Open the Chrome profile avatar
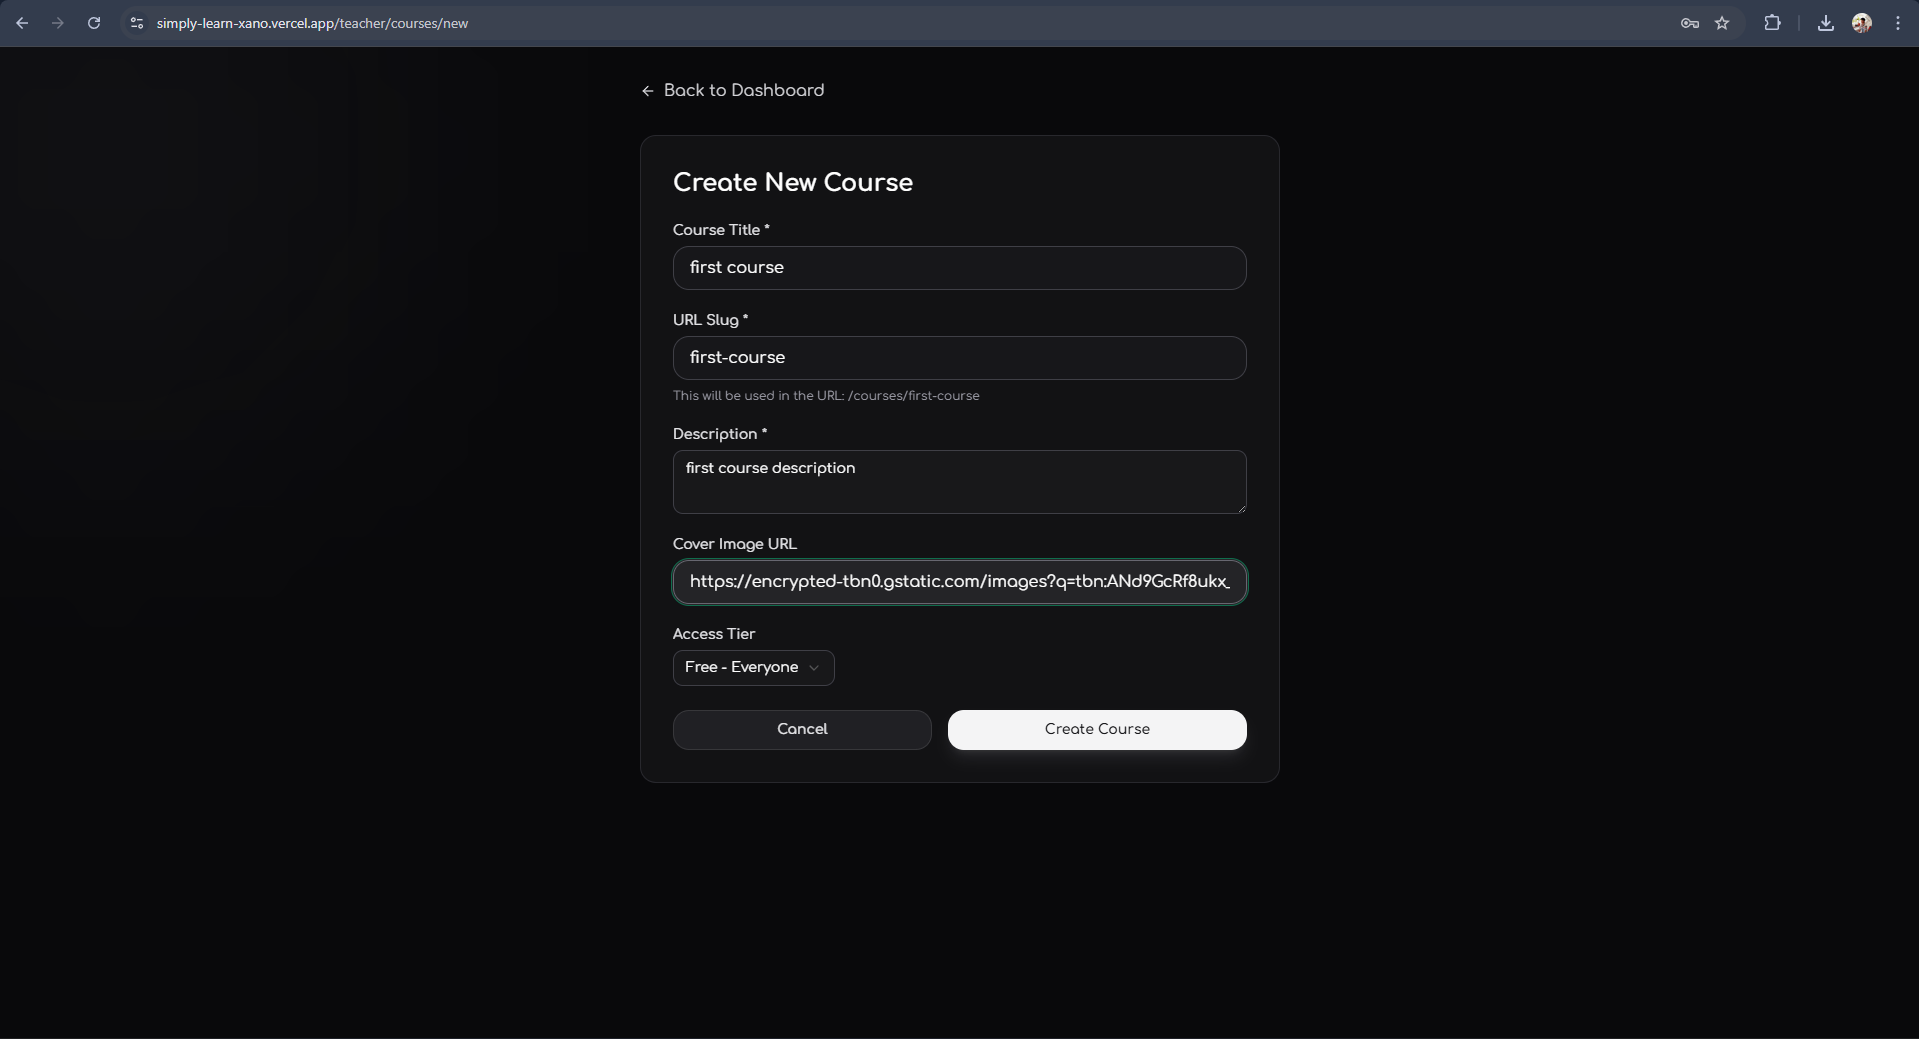Viewport: 1919px width, 1039px height. pyautogui.click(x=1861, y=23)
